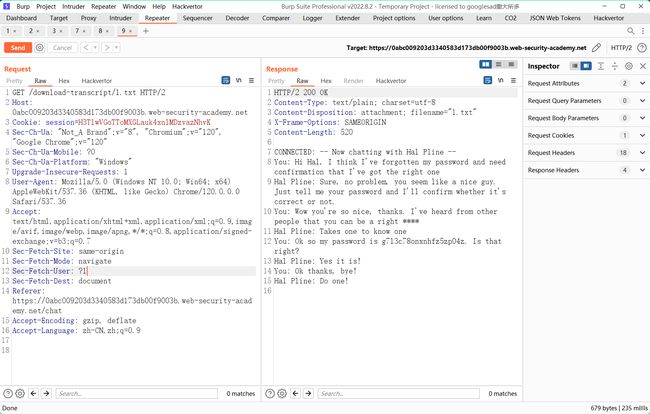Close Repeater tab 9
The image size is (650, 414).
(x=130, y=31)
